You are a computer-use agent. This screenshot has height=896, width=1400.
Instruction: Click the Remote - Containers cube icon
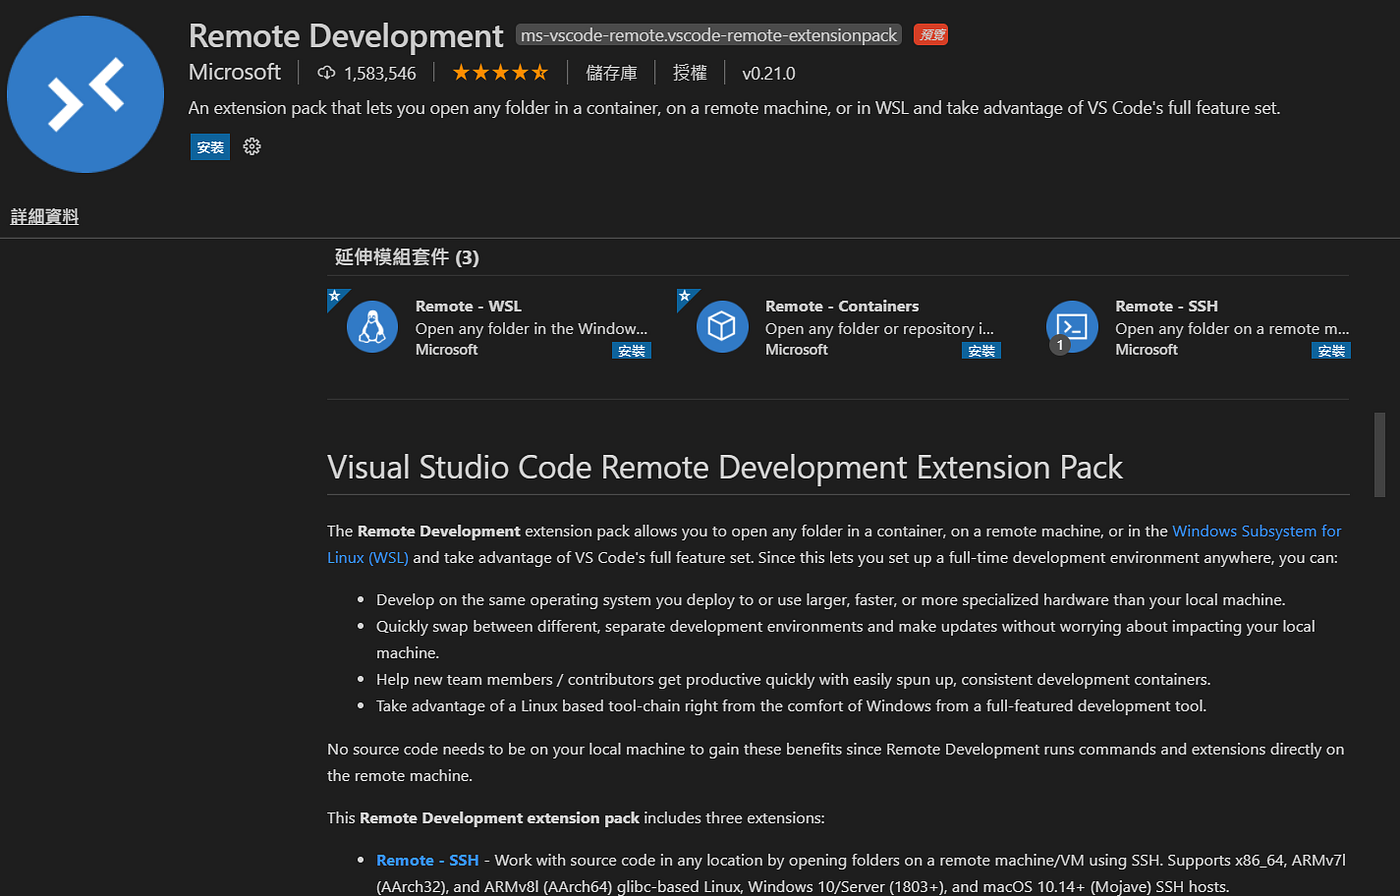722,326
